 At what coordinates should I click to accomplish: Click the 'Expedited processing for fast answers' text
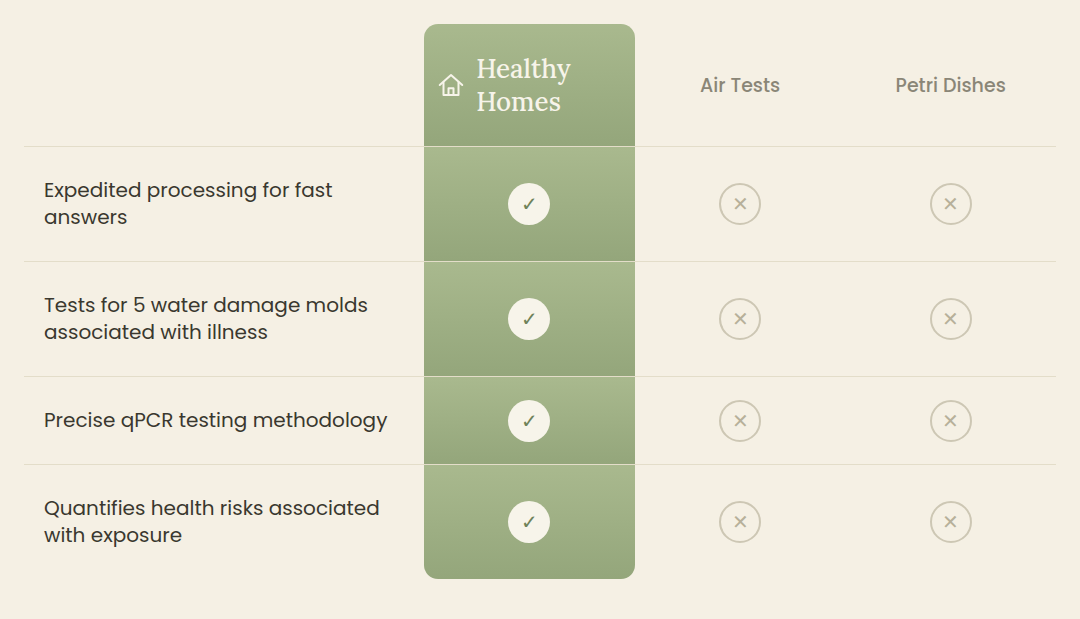(188, 203)
